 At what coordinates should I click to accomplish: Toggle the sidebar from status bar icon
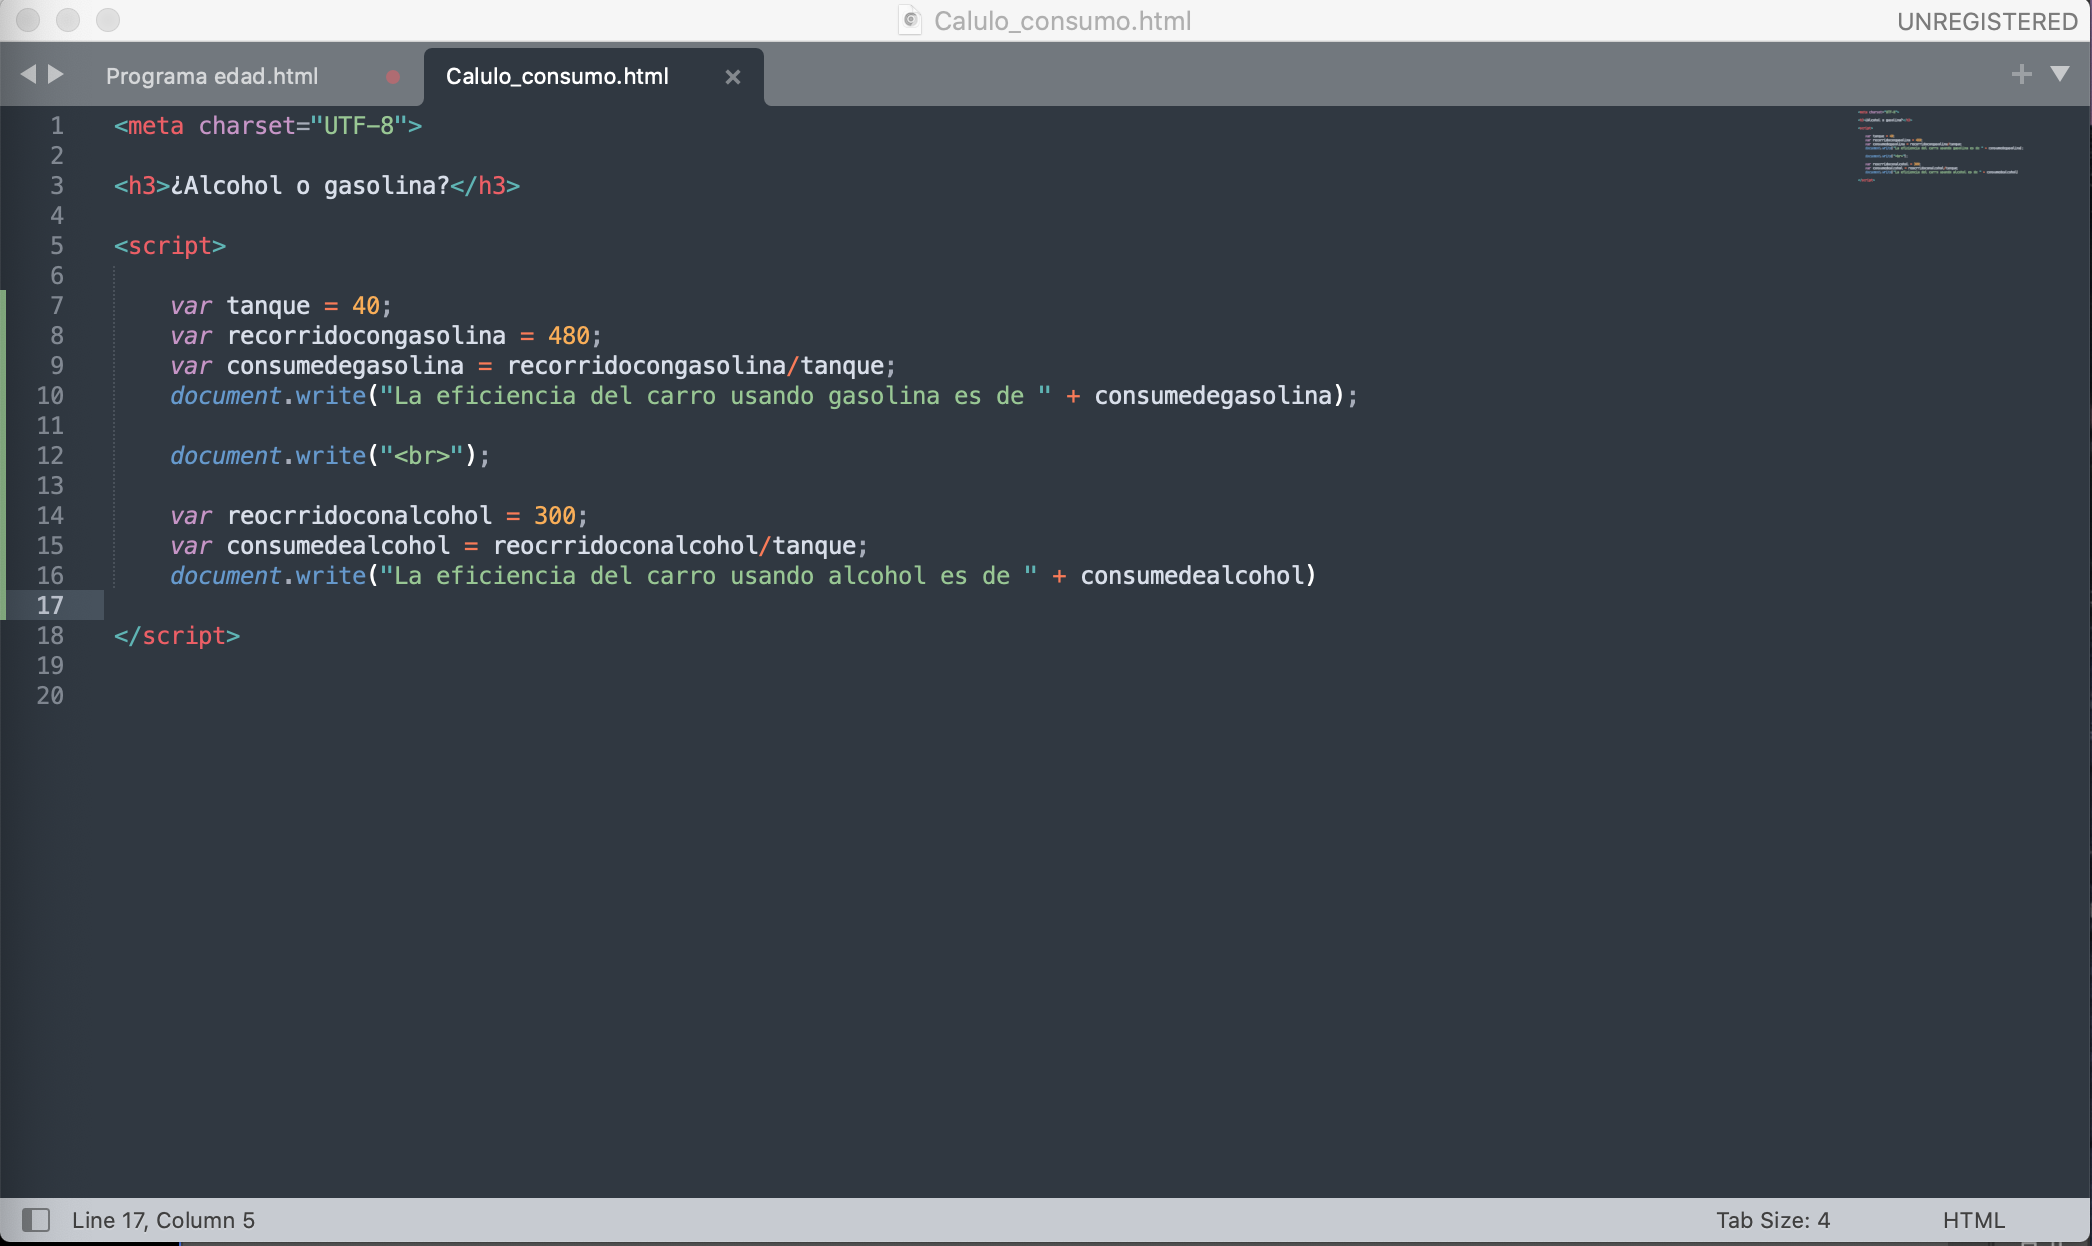tap(36, 1220)
